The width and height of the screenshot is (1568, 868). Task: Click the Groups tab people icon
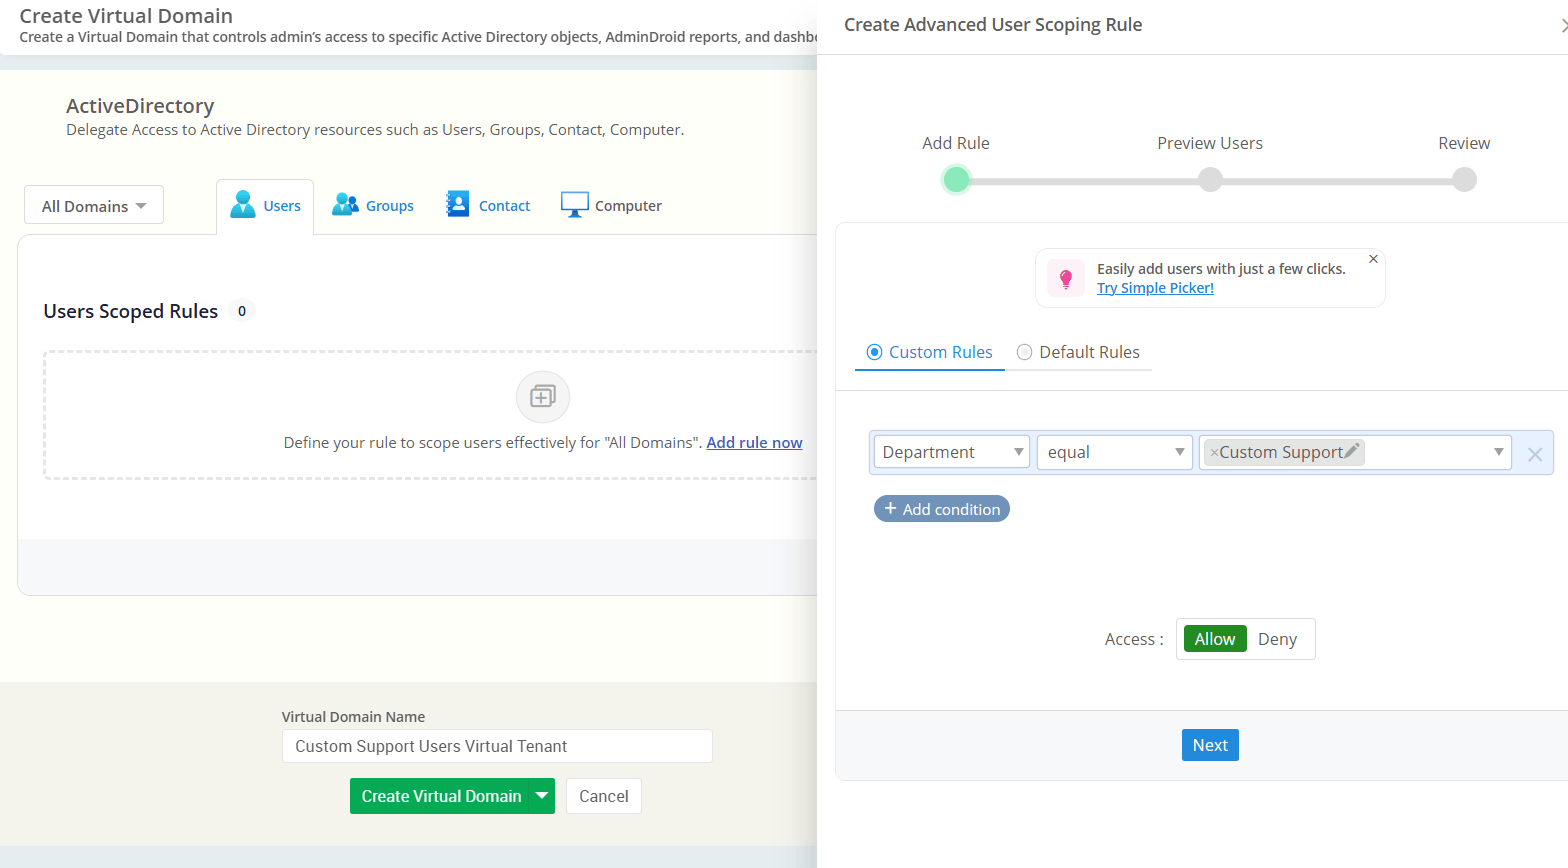(345, 204)
